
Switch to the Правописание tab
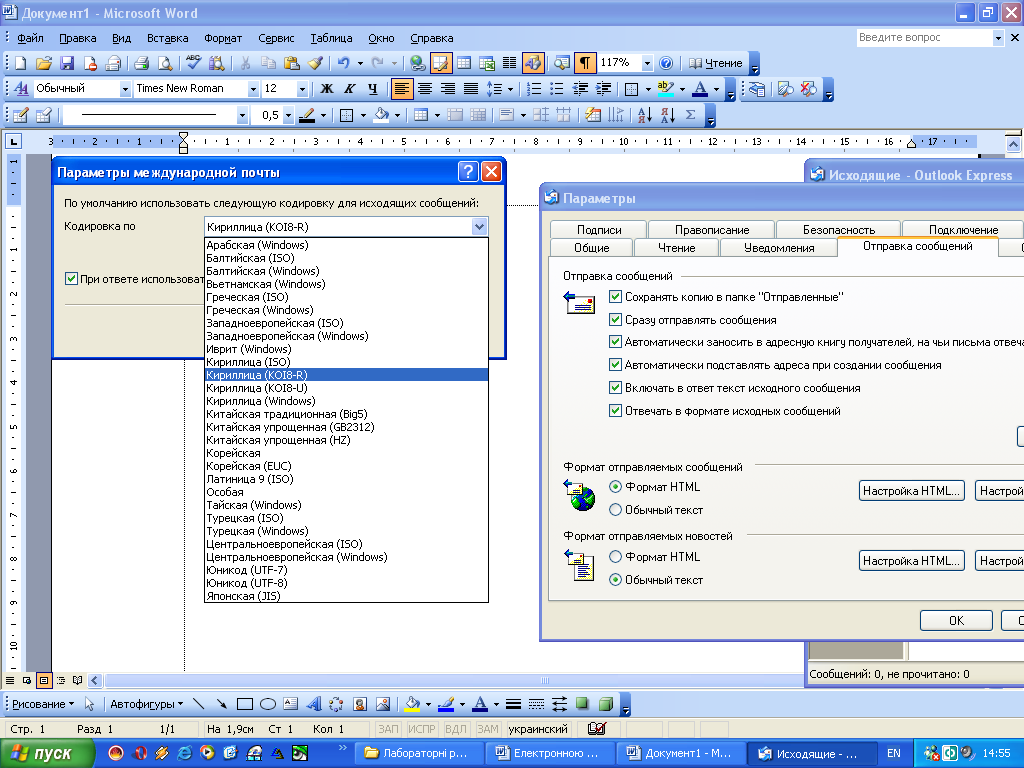(712, 229)
